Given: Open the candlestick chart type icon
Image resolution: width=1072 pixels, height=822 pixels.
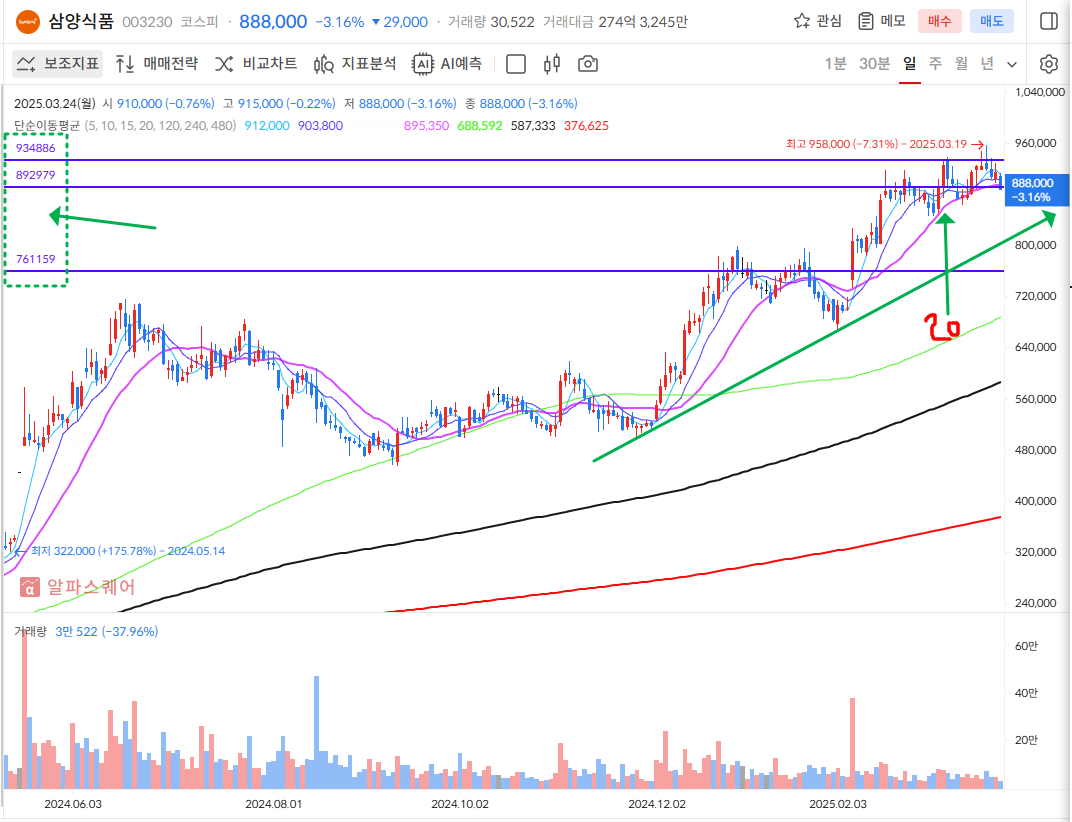Looking at the screenshot, I should pyautogui.click(x=552, y=64).
